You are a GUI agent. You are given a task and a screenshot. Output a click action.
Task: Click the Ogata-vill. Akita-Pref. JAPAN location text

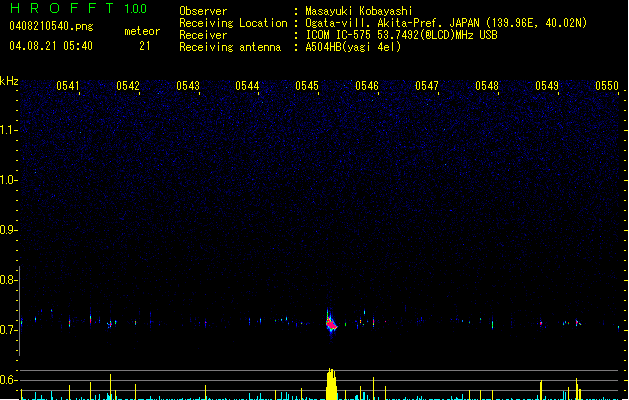pos(446,23)
